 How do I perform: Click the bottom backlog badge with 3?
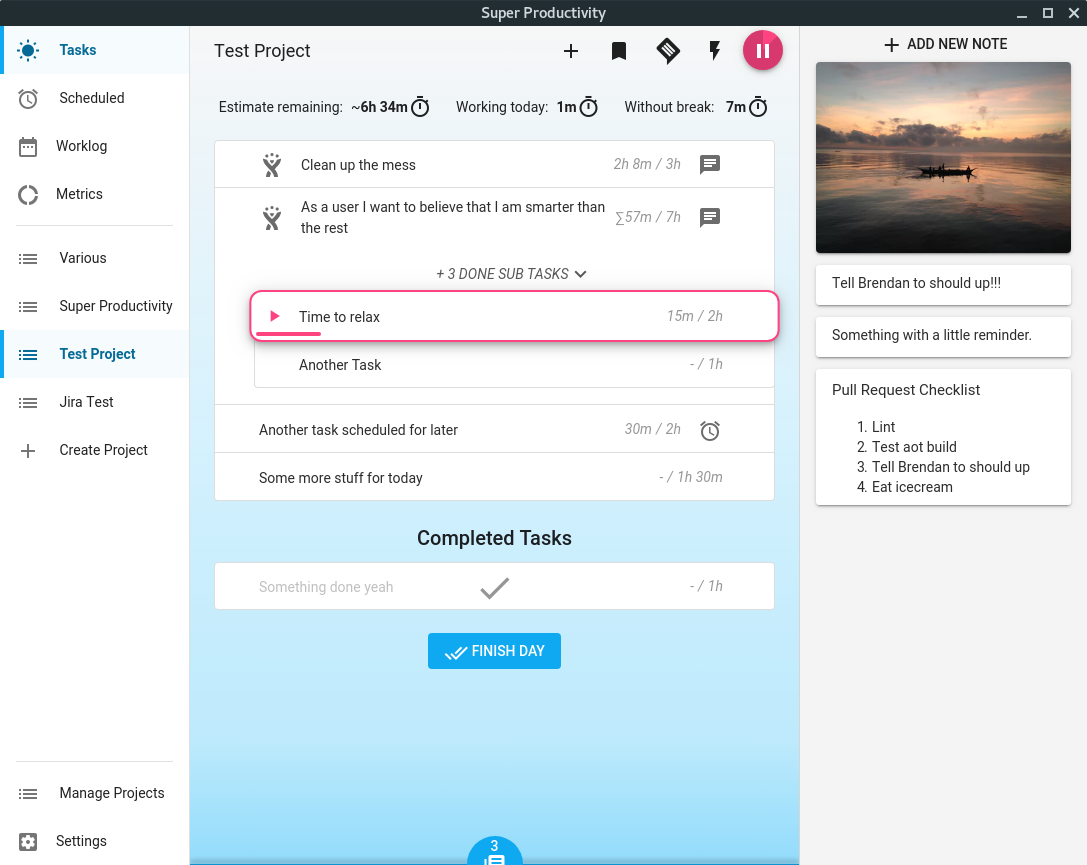[x=494, y=850]
